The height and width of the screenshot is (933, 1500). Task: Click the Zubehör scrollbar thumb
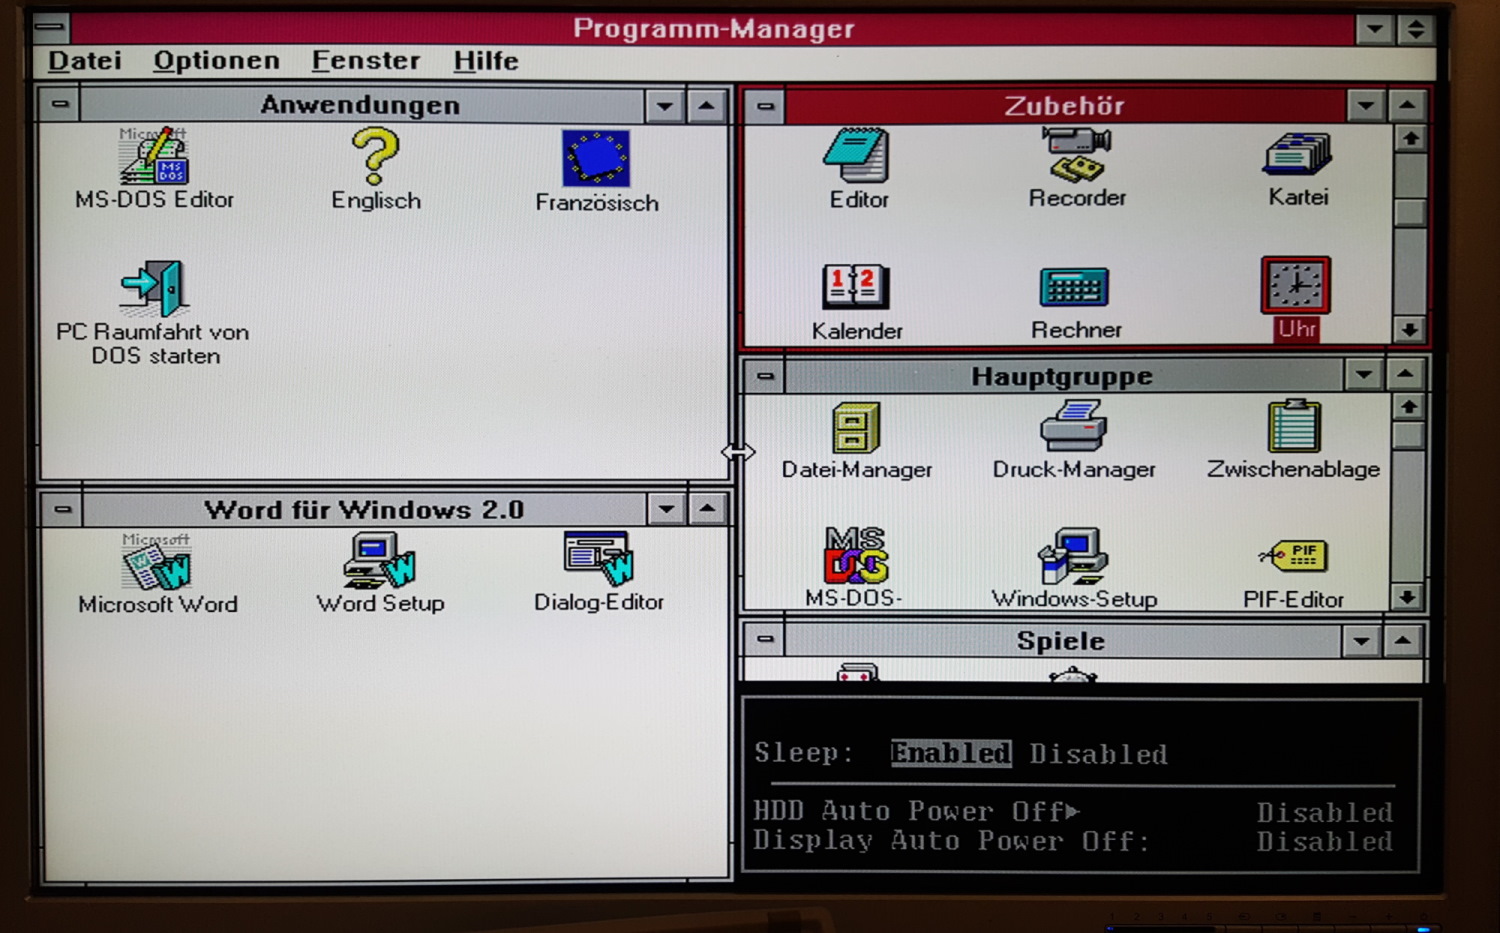1410,212
